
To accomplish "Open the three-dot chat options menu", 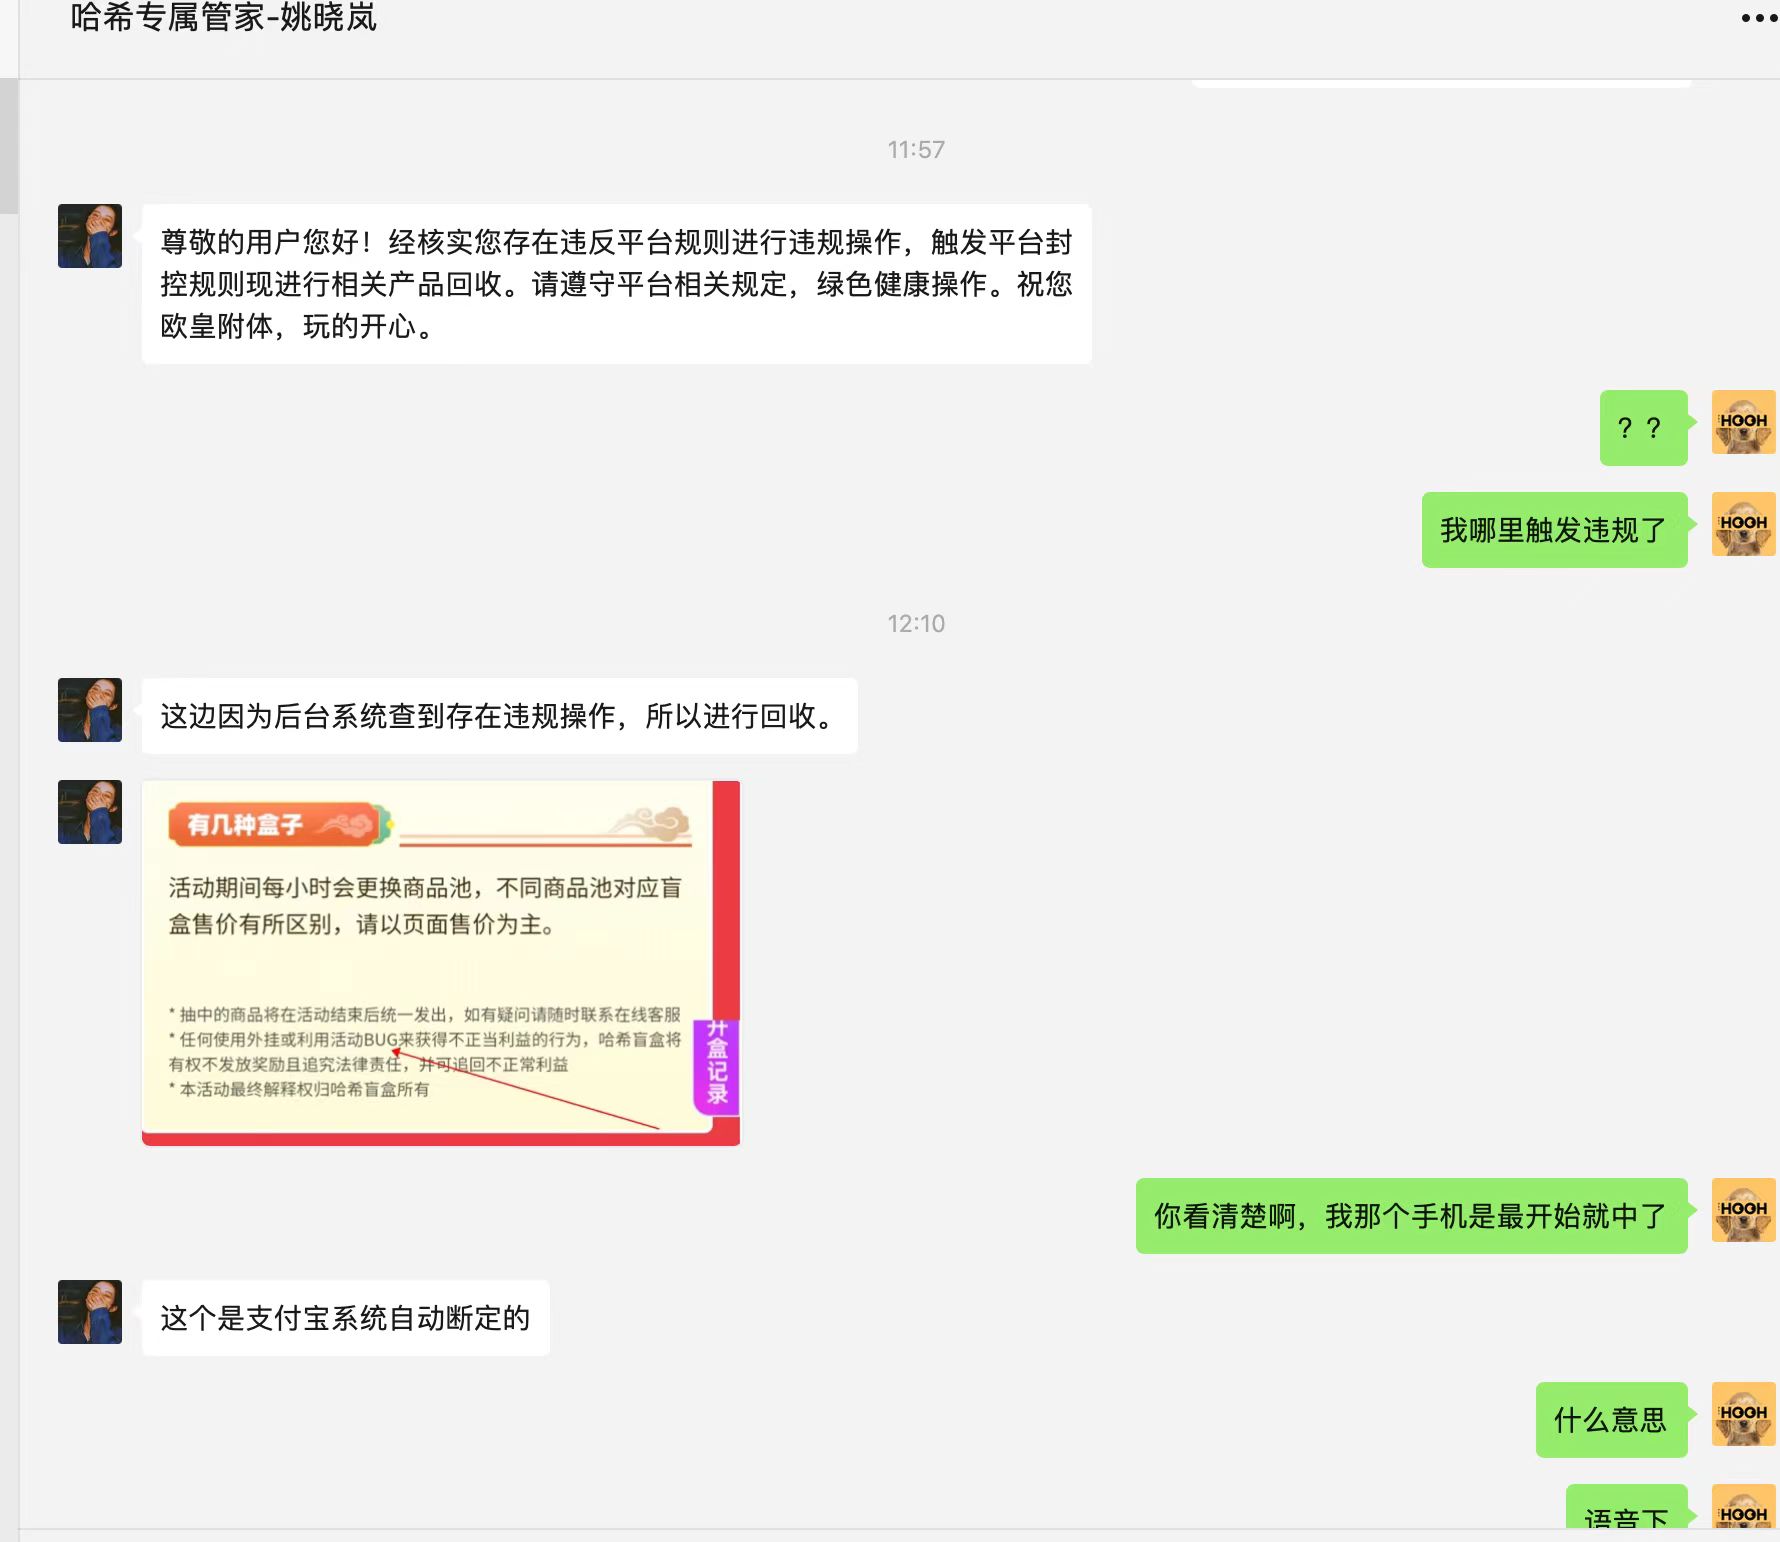I will 1758,18.
